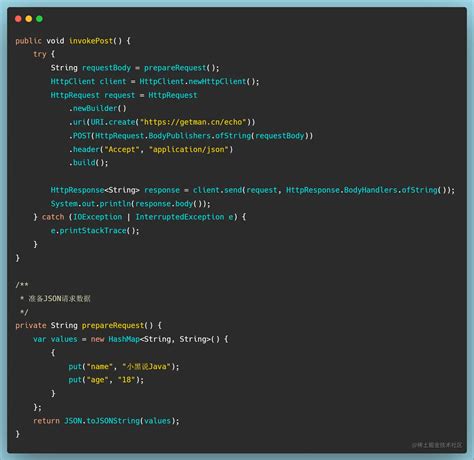Click return JSON.toJSONString(values) line
Image resolution: width=474 pixels, height=460 pixels.
(106, 421)
